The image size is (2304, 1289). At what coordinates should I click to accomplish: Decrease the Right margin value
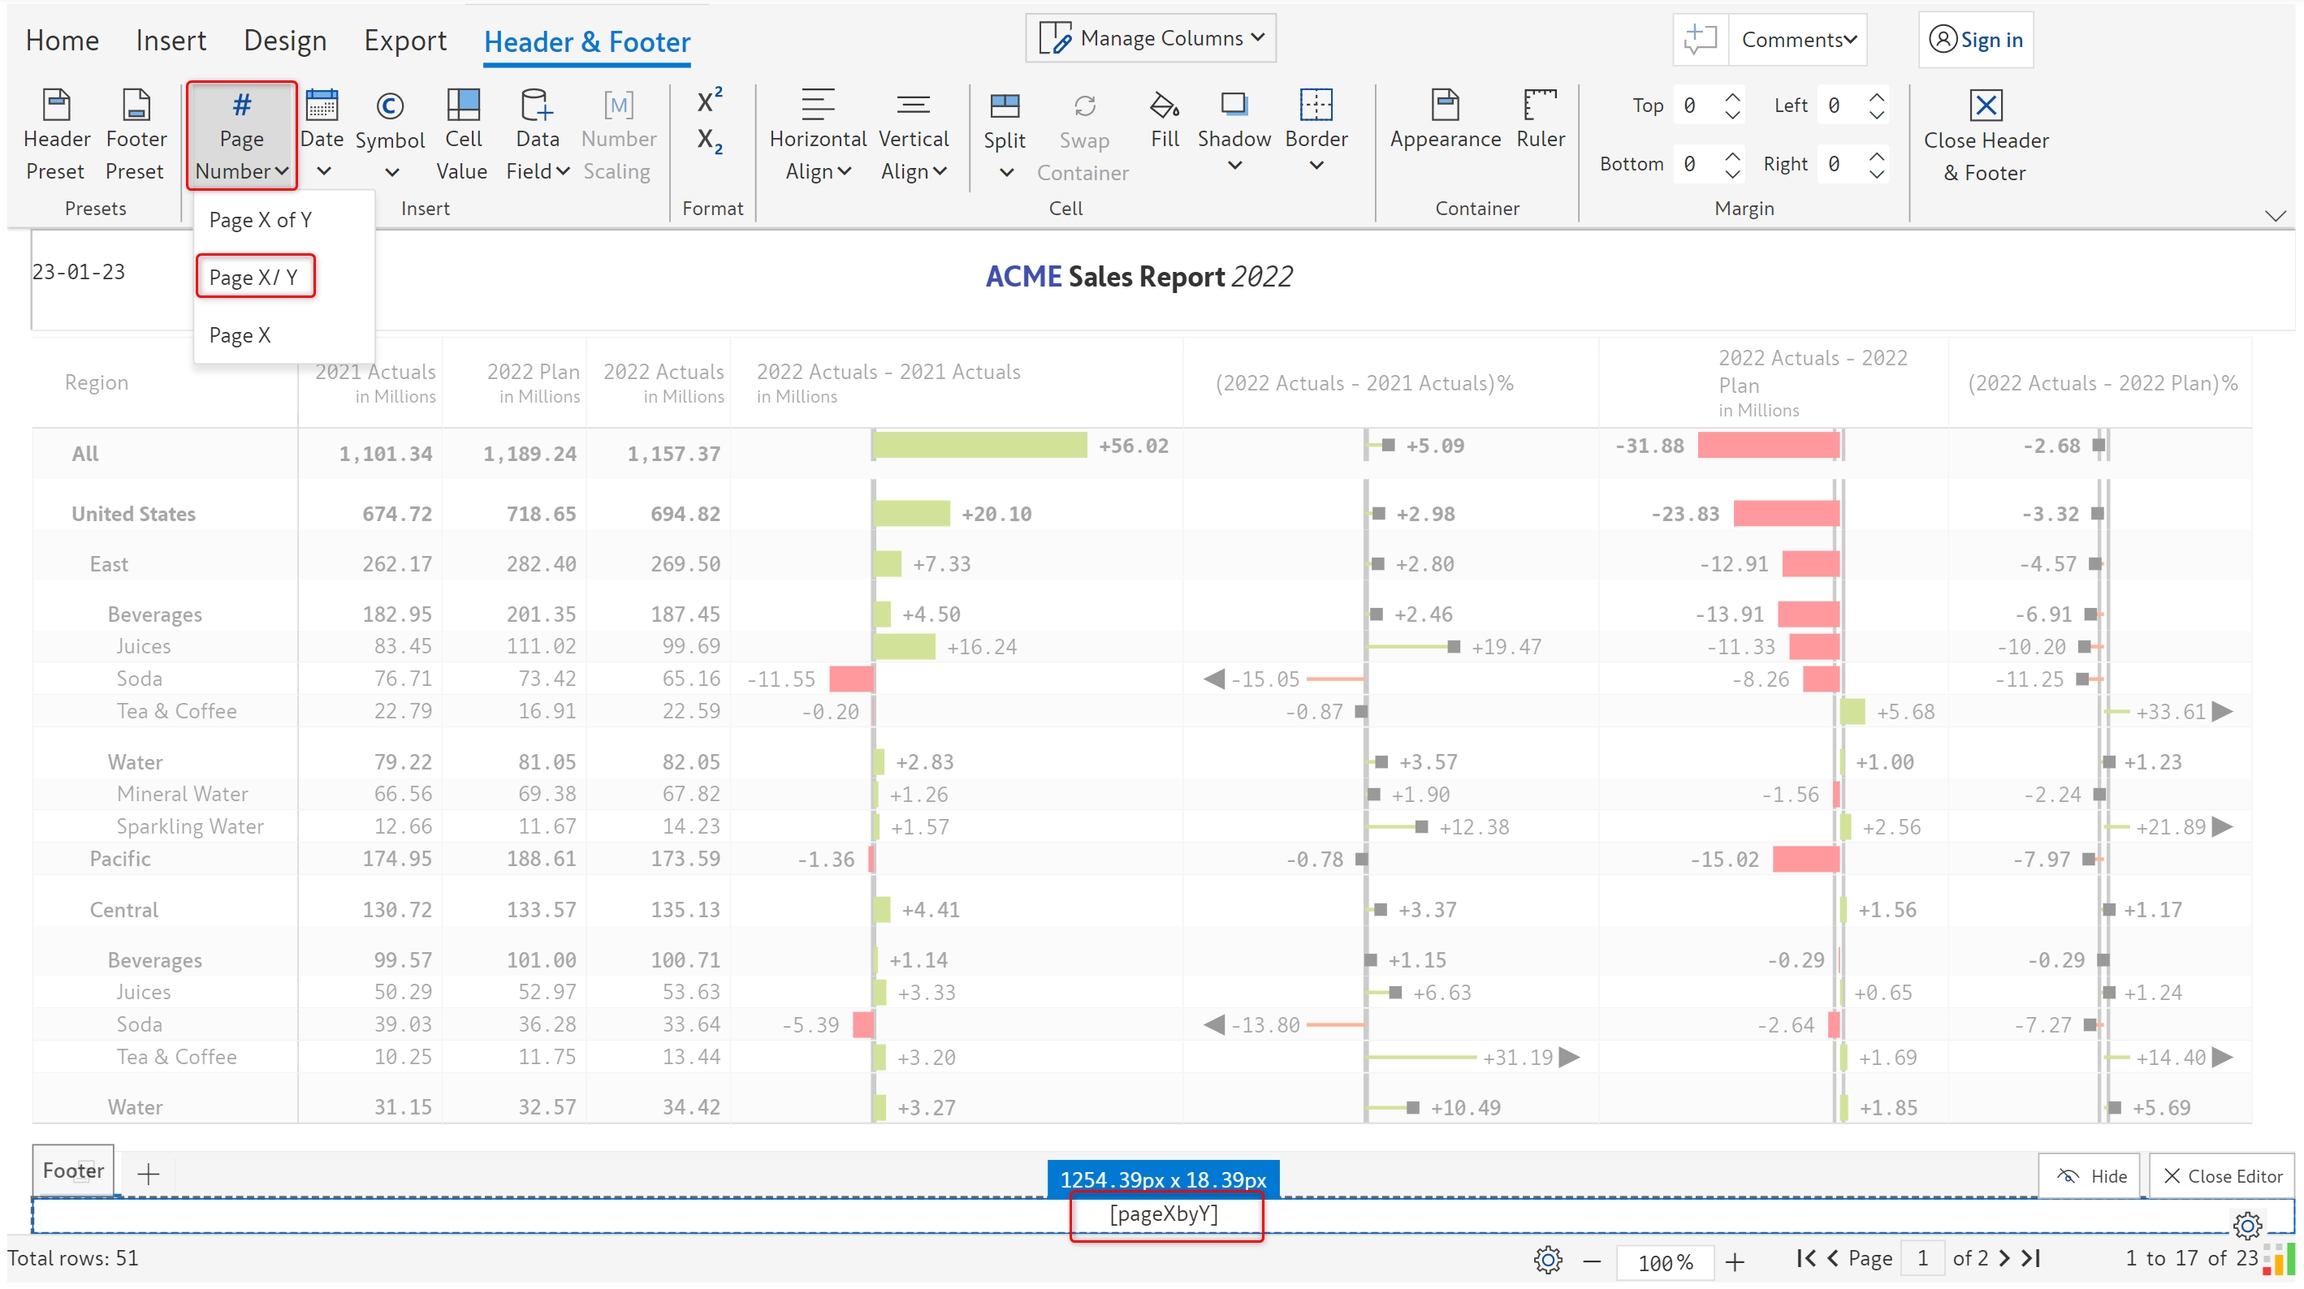point(1877,173)
